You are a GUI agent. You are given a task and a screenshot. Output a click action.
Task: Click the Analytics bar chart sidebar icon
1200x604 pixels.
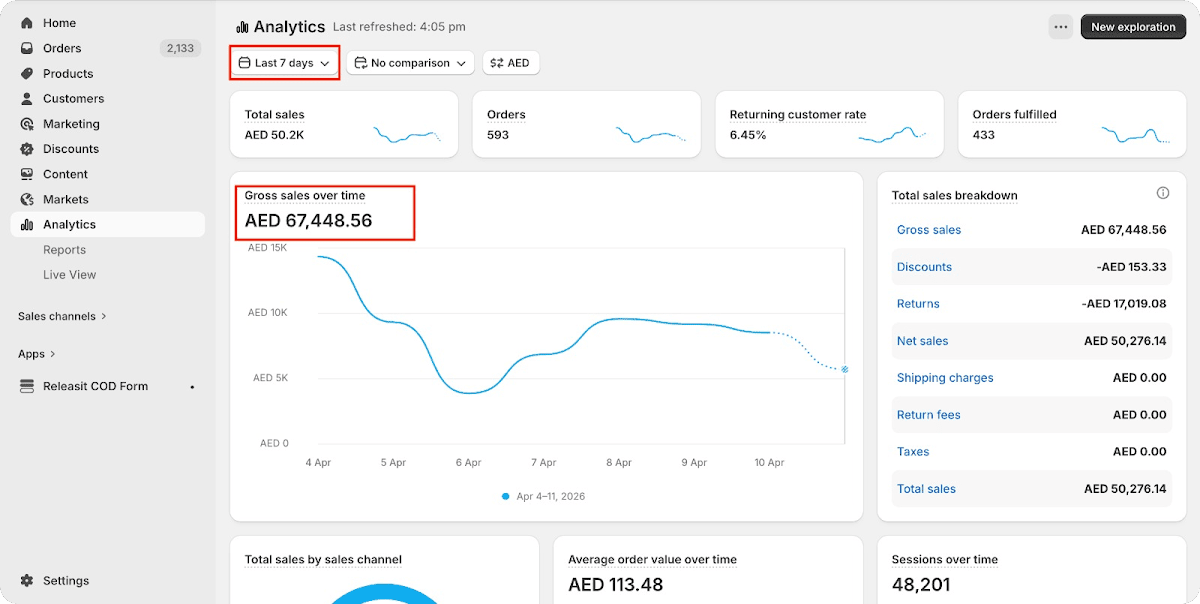pos(27,225)
